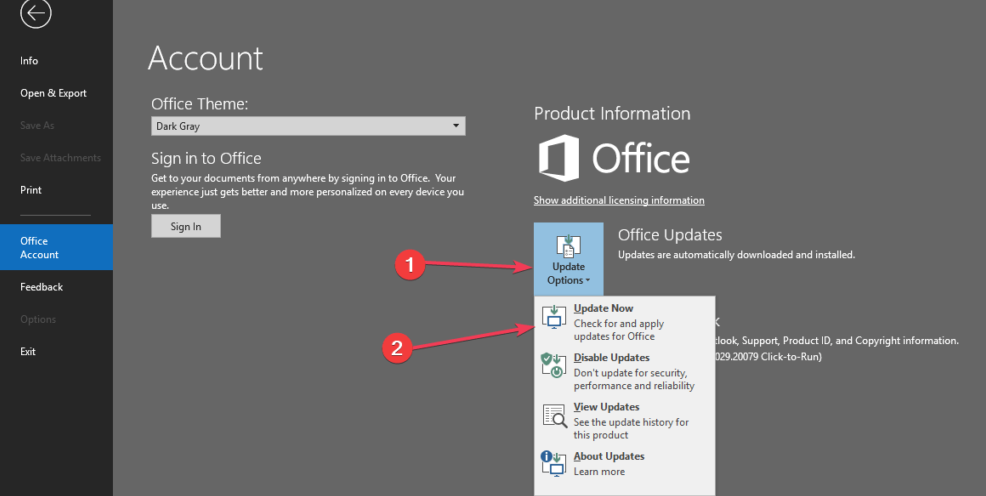Choose About Updates menu entry text

click(609, 456)
